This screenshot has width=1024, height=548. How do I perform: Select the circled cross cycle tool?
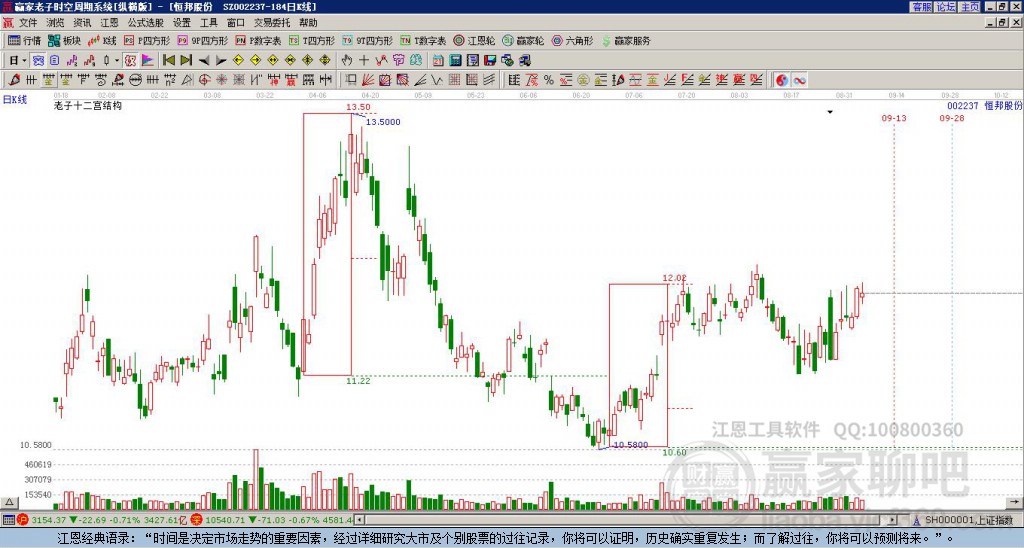(204, 80)
